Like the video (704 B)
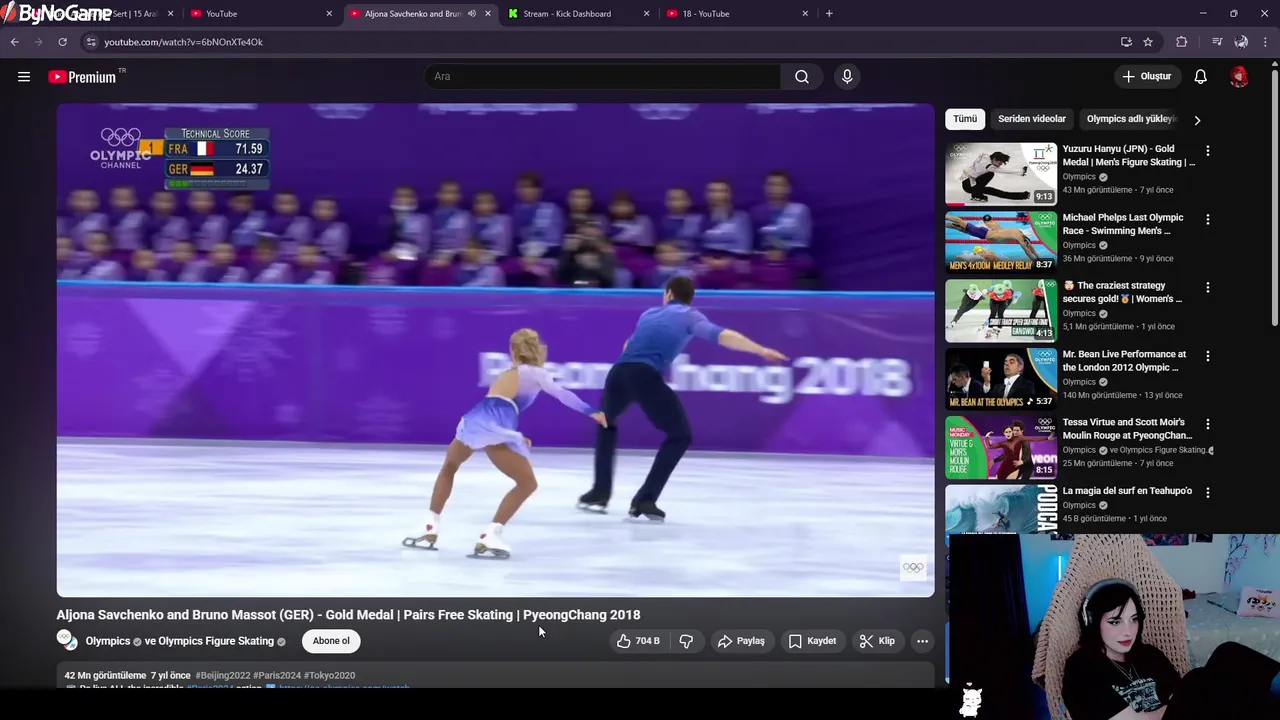 (638, 641)
